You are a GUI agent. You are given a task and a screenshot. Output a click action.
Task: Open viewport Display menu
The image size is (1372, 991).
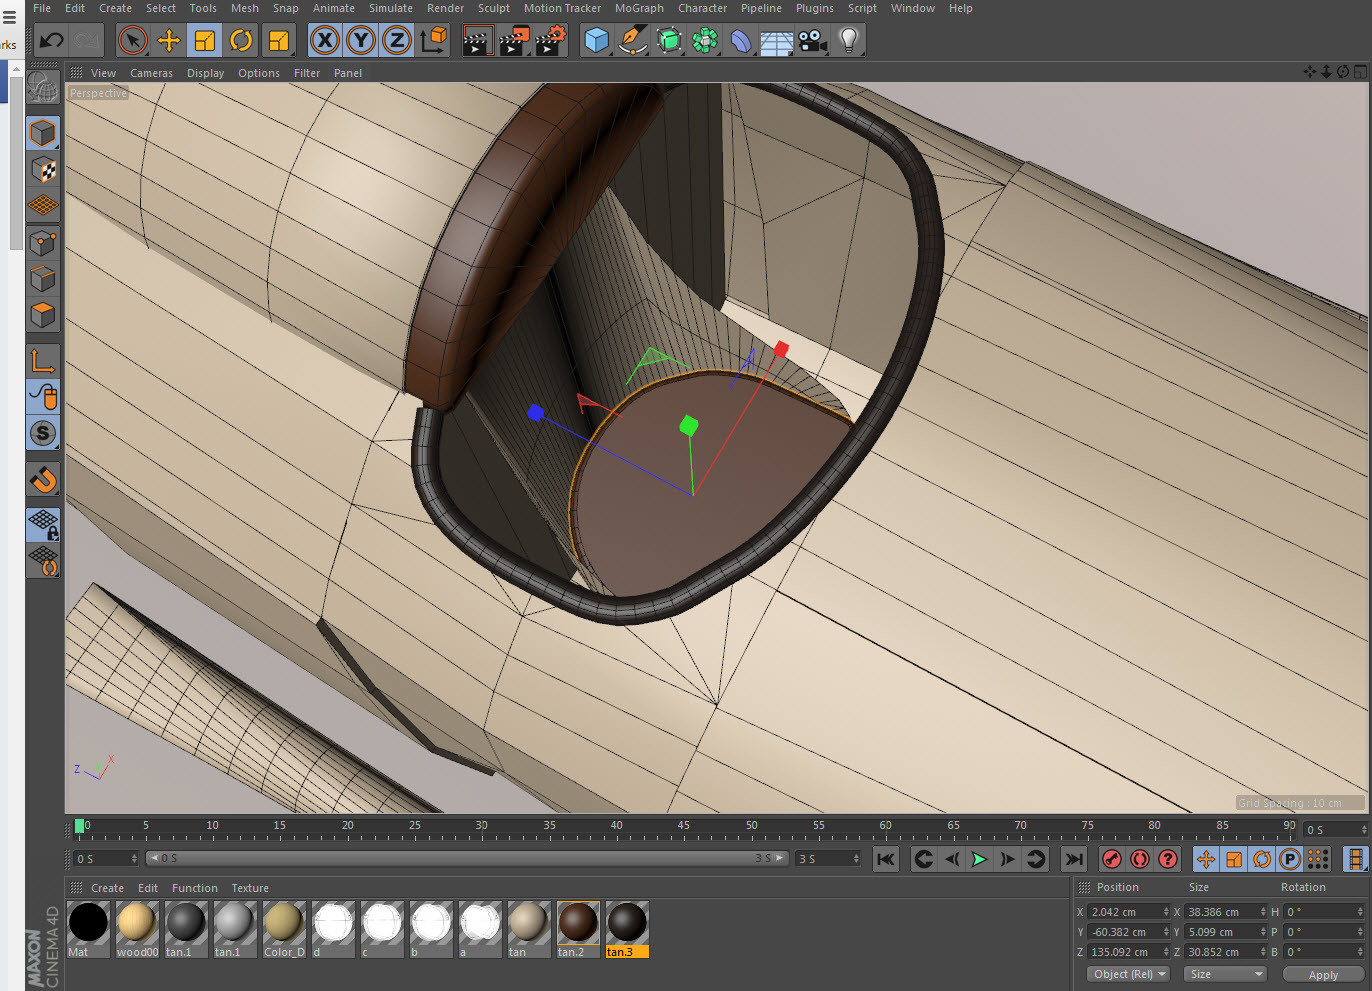205,73
